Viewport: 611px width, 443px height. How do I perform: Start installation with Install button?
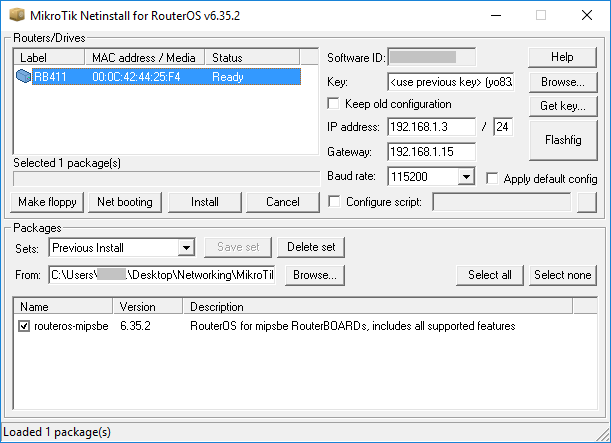205,202
